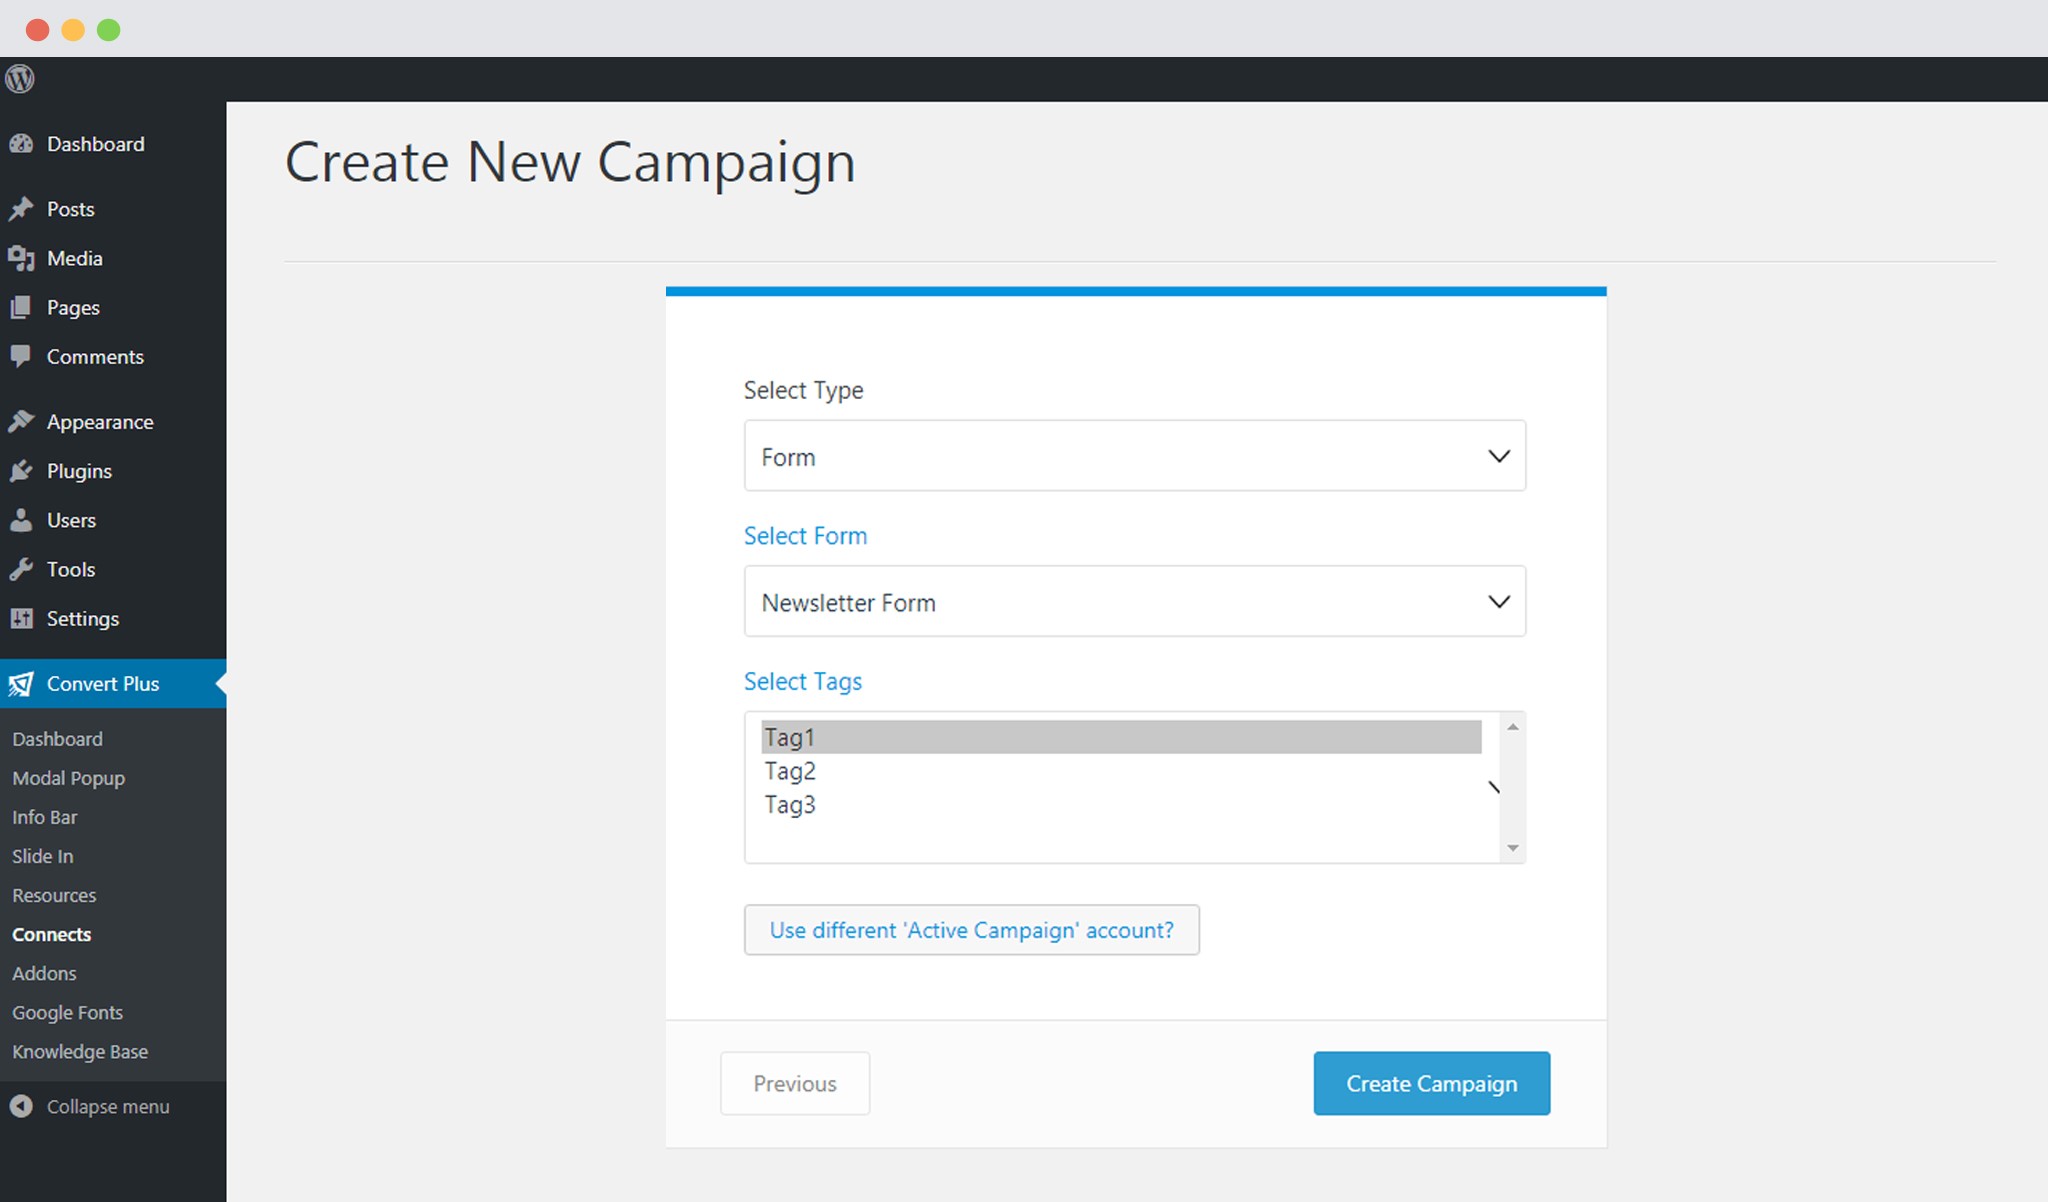2048x1202 pixels.
Task: Click the green maximize window button
Action: 108,30
